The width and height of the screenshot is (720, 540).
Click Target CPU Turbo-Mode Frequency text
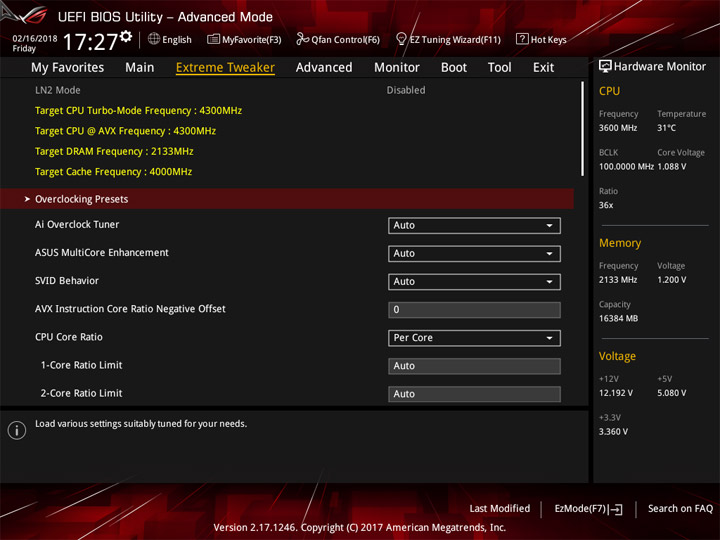(139, 111)
